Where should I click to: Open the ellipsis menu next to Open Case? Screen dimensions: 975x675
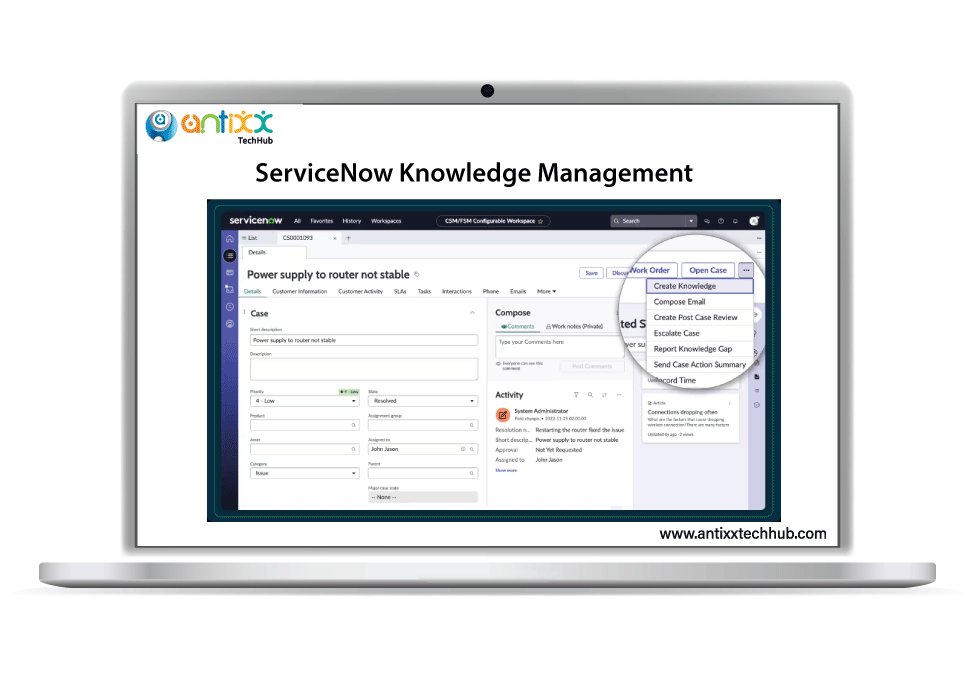pyautogui.click(x=746, y=270)
